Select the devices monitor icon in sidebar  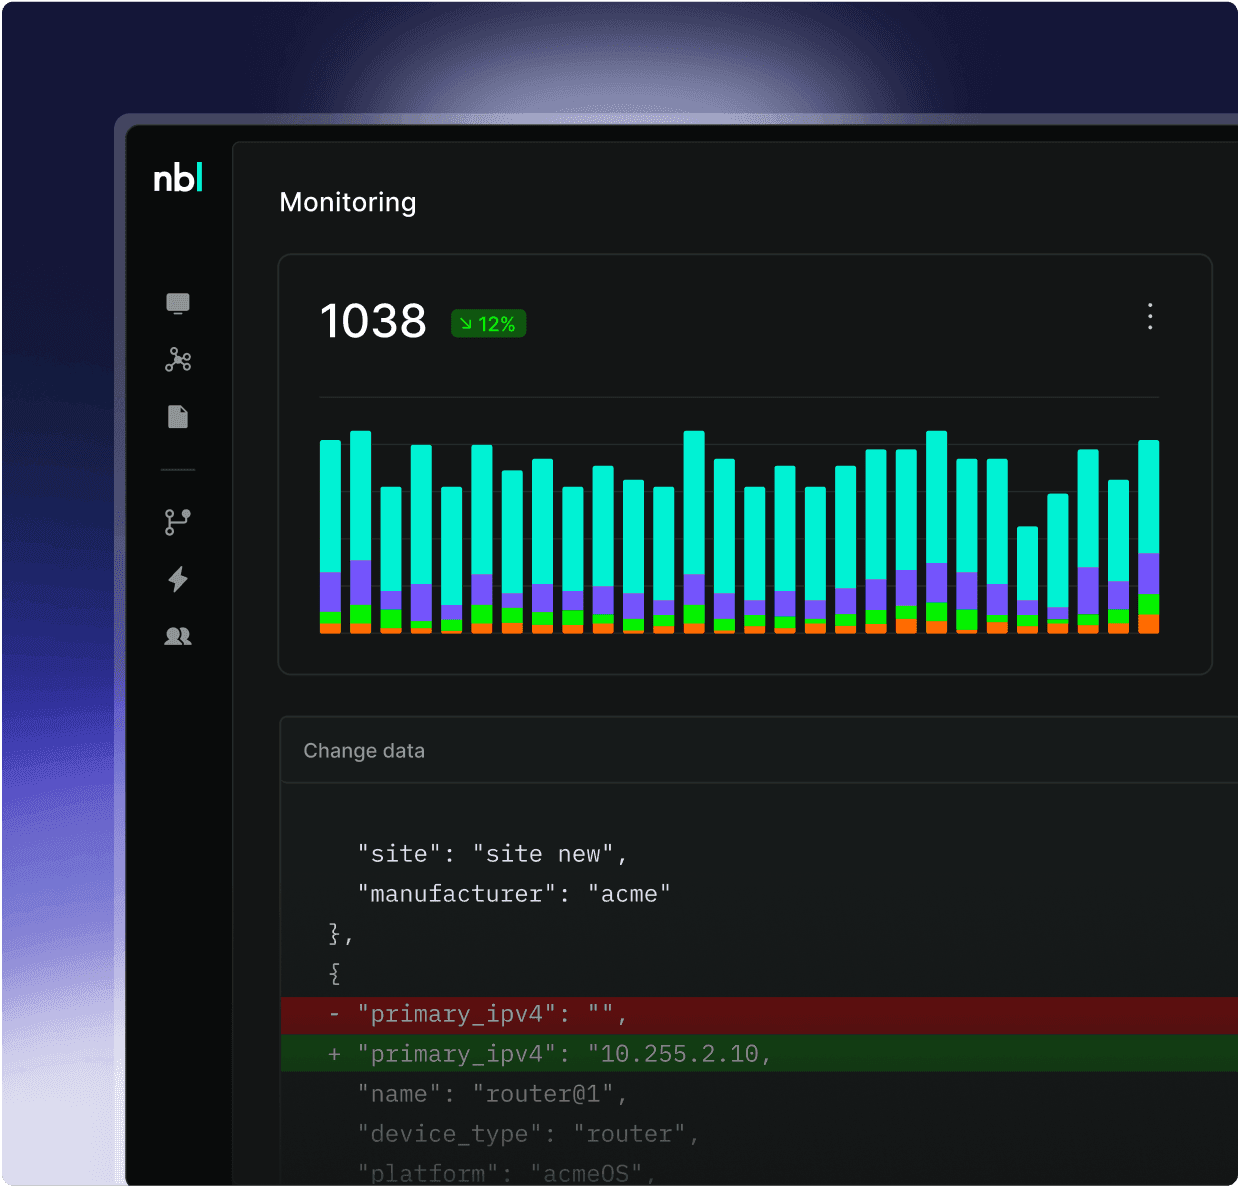pyautogui.click(x=178, y=303)
